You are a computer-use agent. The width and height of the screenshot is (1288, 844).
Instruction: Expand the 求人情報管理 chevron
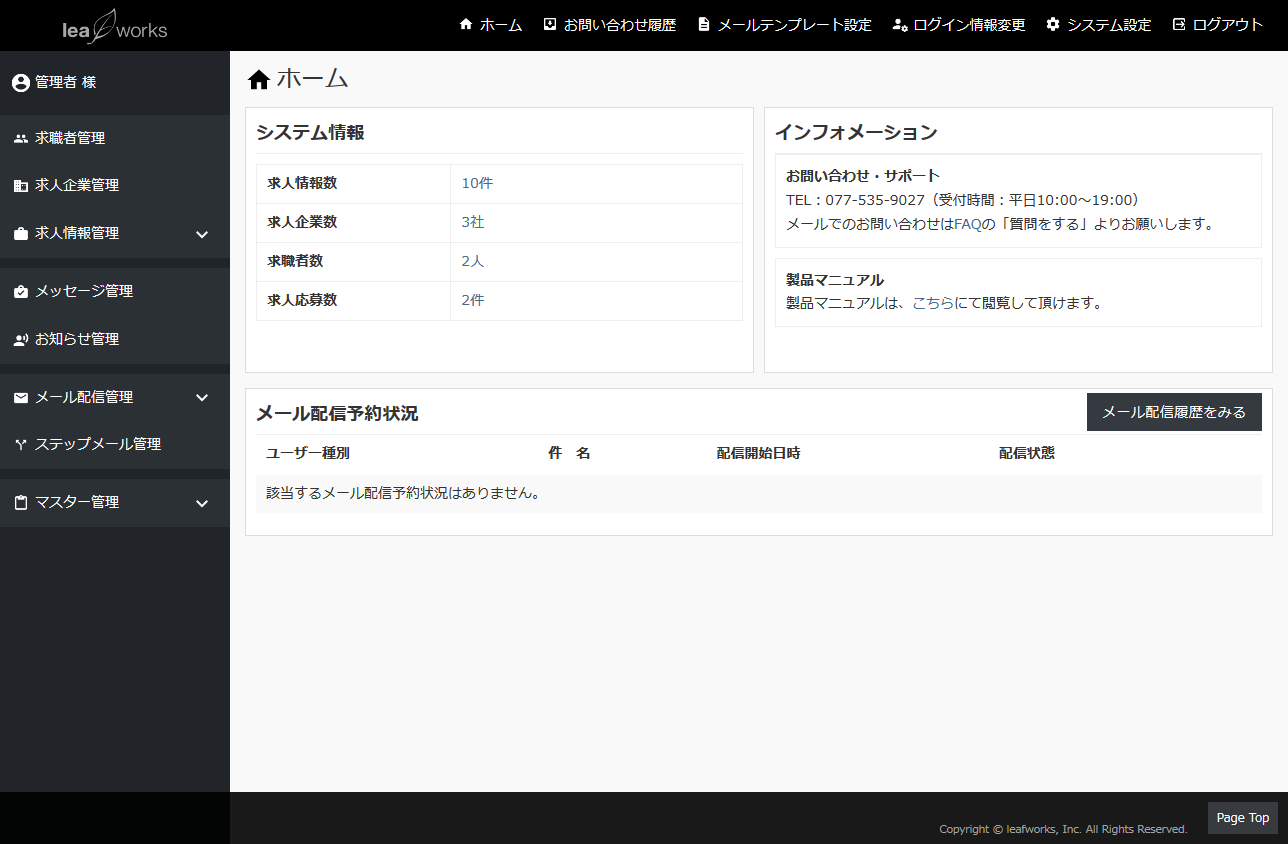tap(202, 234)
